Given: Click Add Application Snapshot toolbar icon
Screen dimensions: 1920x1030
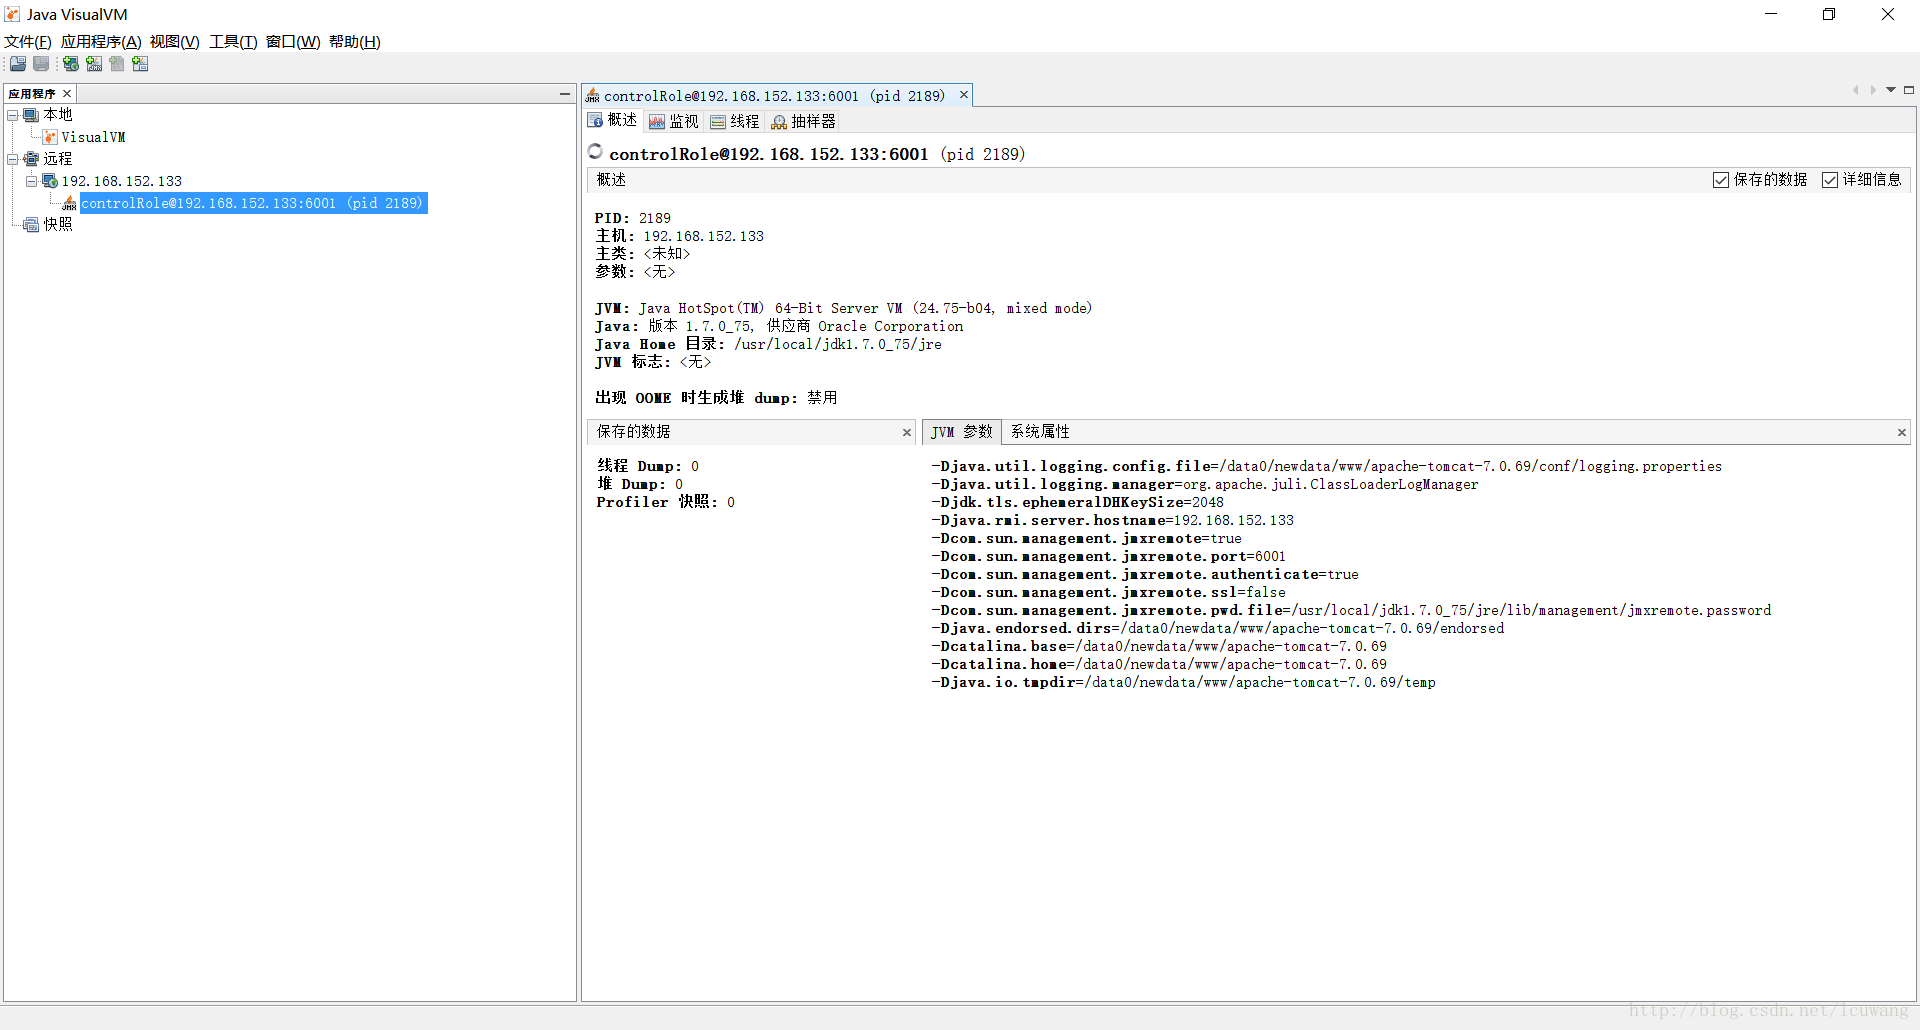Looking at the screenshot, I should (140, 64).
